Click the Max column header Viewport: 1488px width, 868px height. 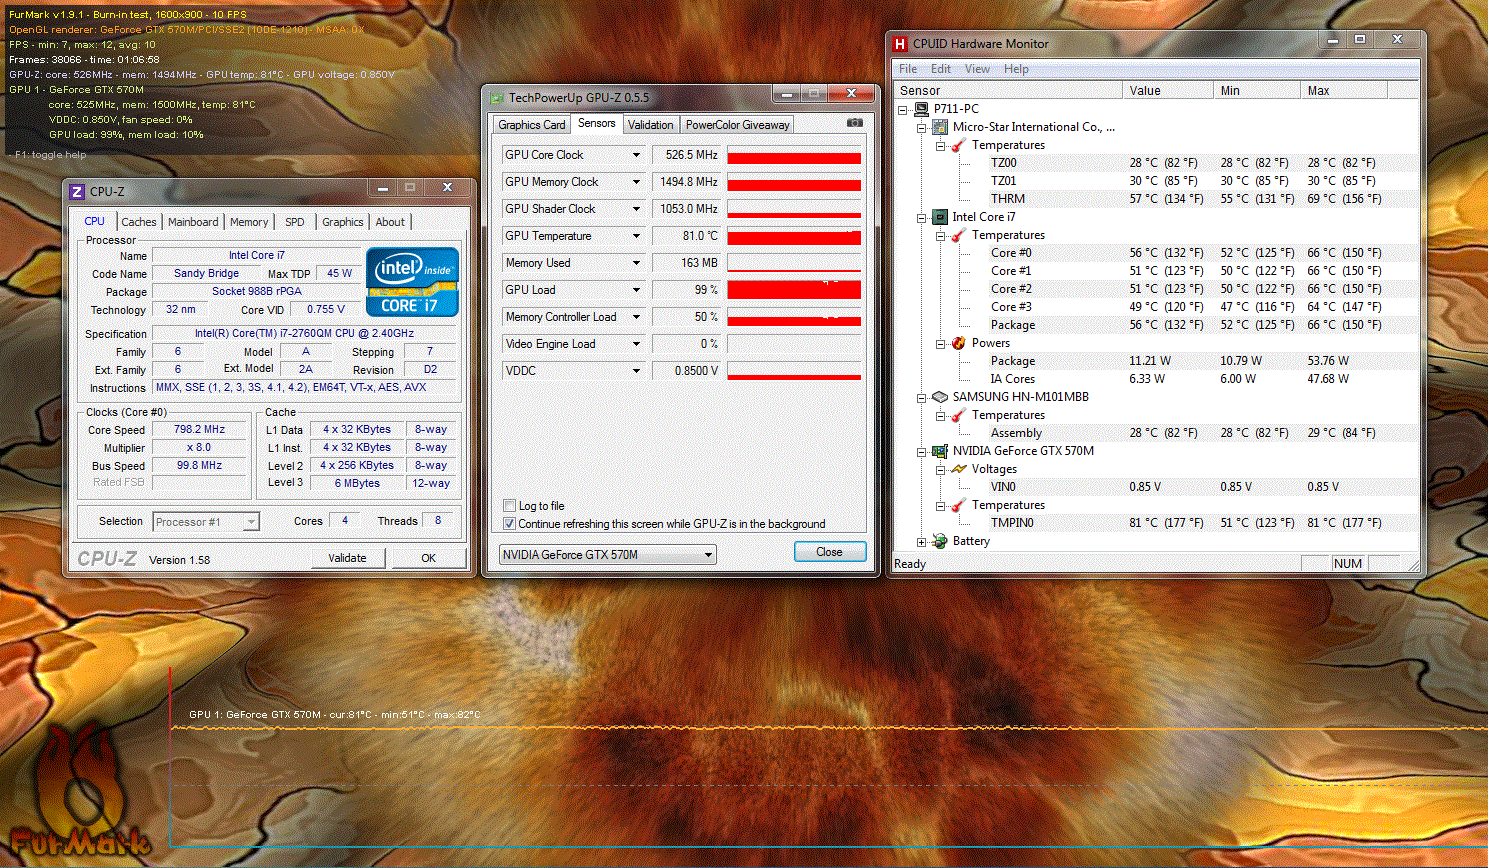point(1346,90)
